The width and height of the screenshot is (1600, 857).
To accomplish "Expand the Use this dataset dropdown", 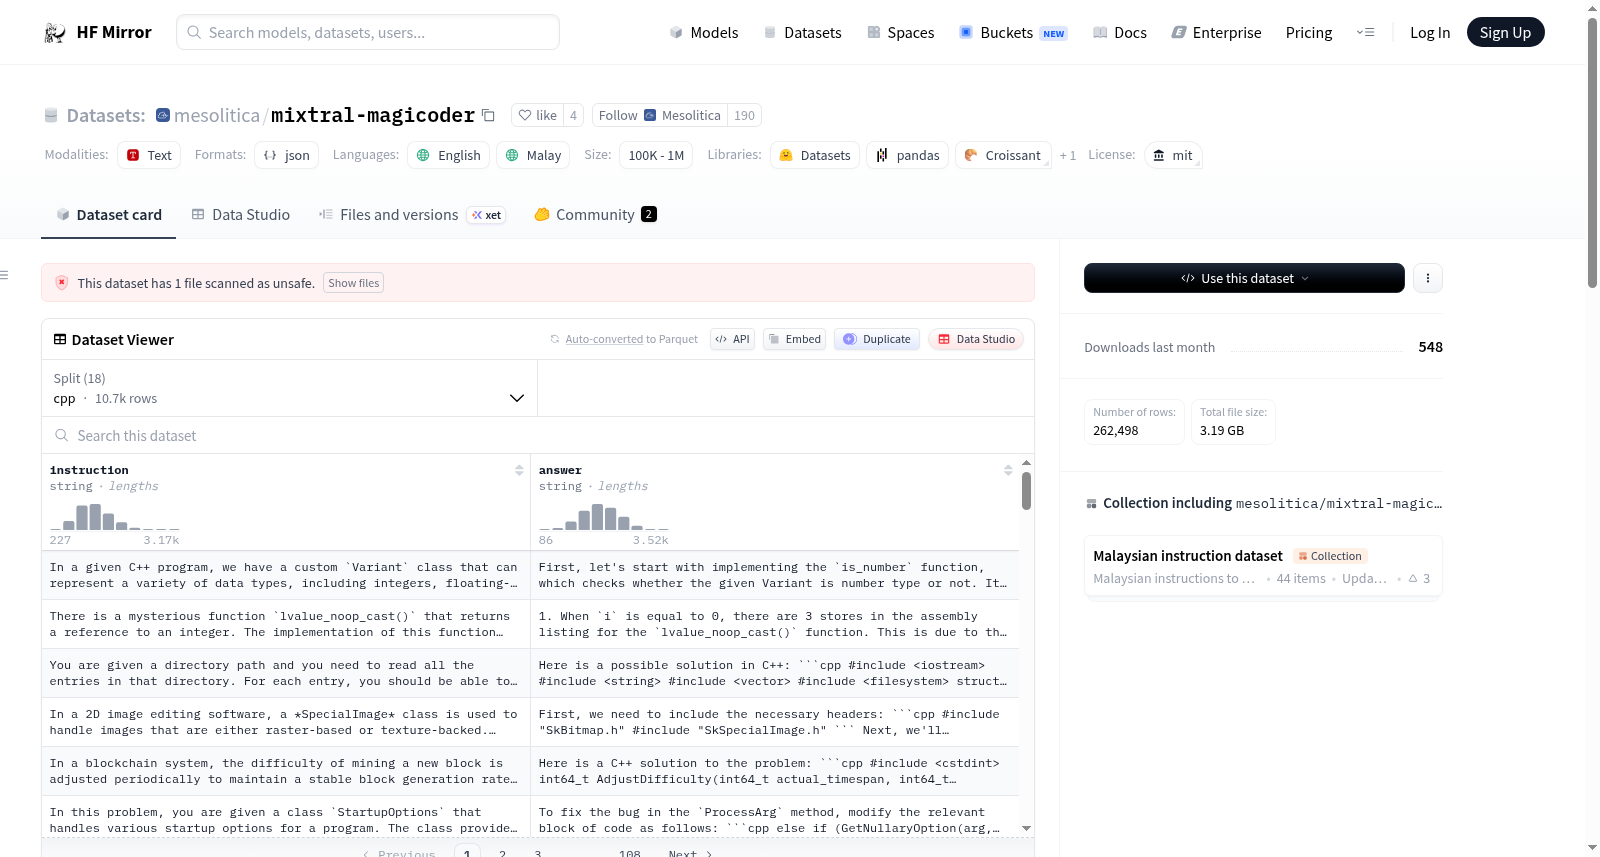I will [1244, 278].
